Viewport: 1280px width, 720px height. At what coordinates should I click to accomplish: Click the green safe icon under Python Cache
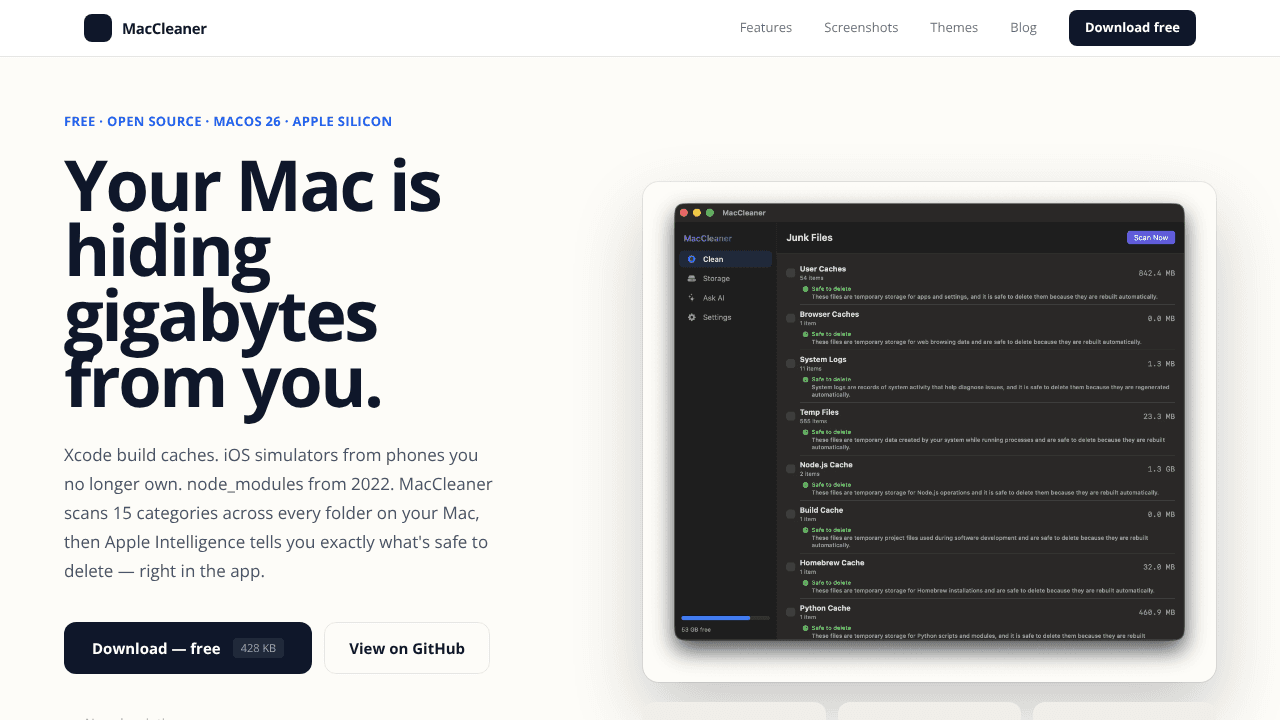[x=805, y=628]
